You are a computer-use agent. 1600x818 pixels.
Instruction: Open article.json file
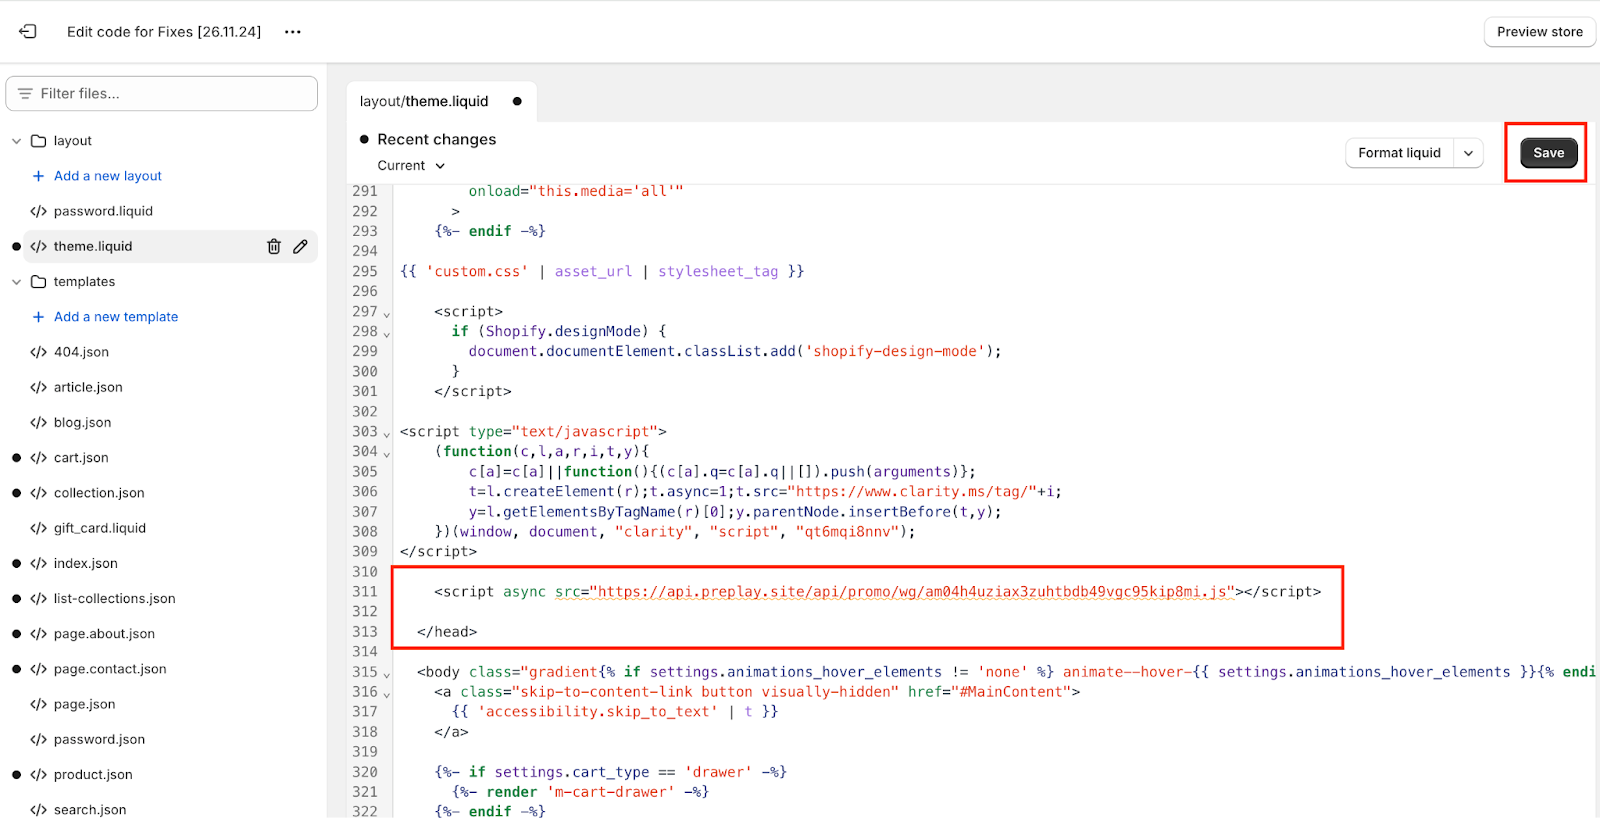pos(88,387)
